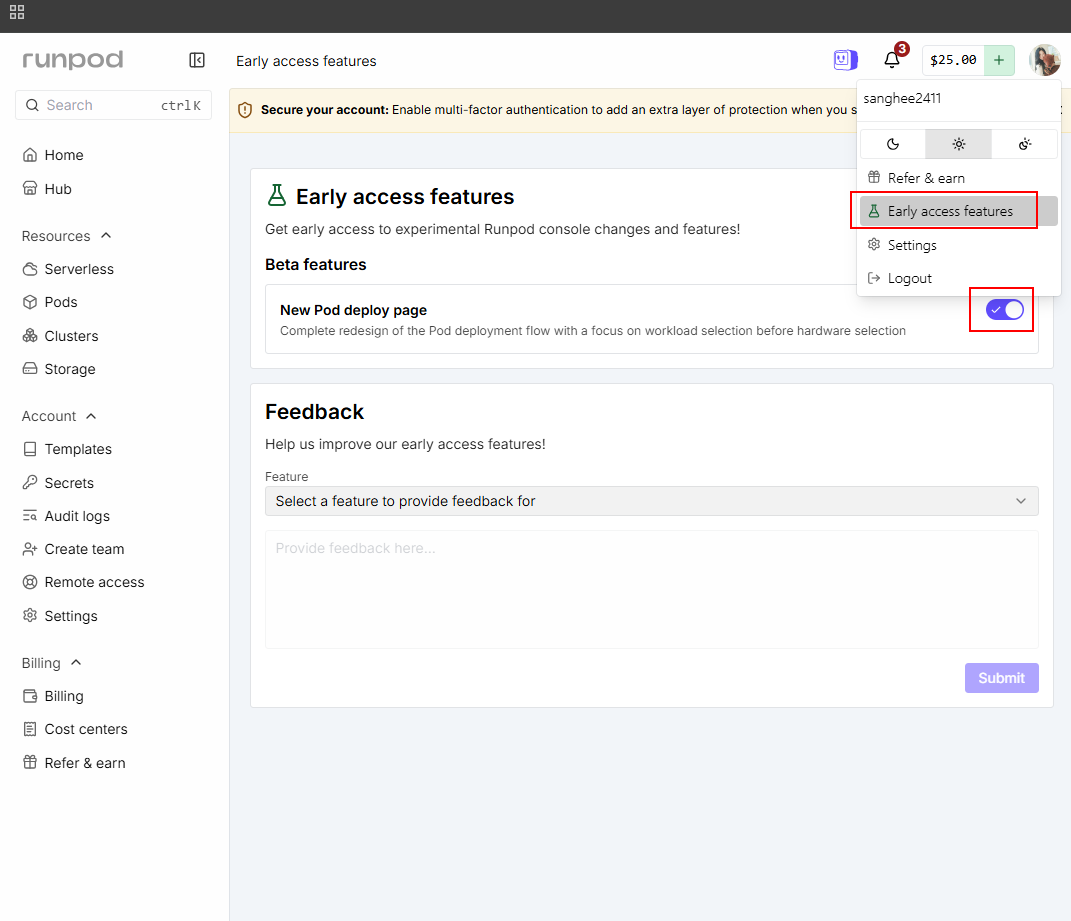Collapse the Resources section
This screenshot has height=921, width=1071.
tap(66, 236)
